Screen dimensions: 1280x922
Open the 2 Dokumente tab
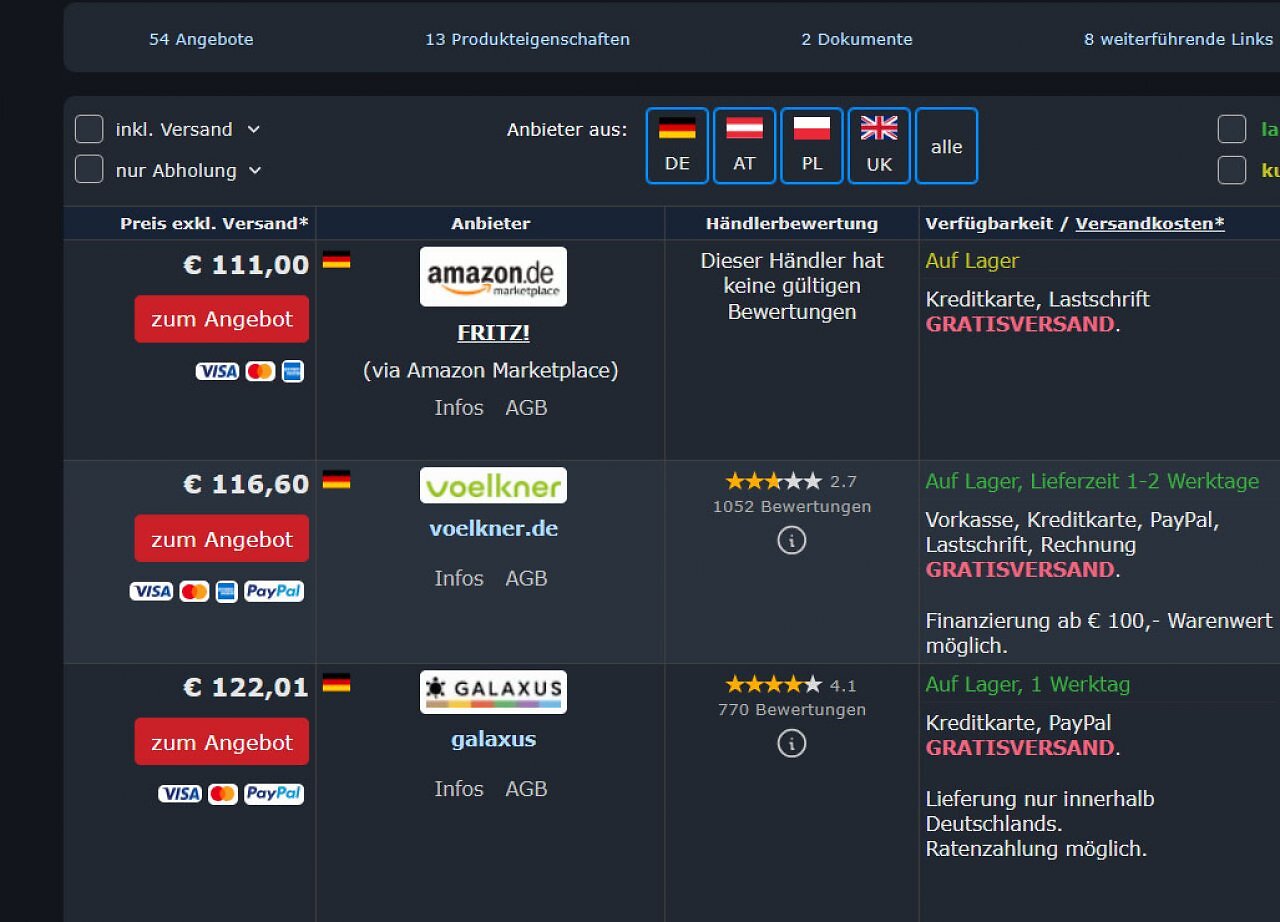coord(857,39)
